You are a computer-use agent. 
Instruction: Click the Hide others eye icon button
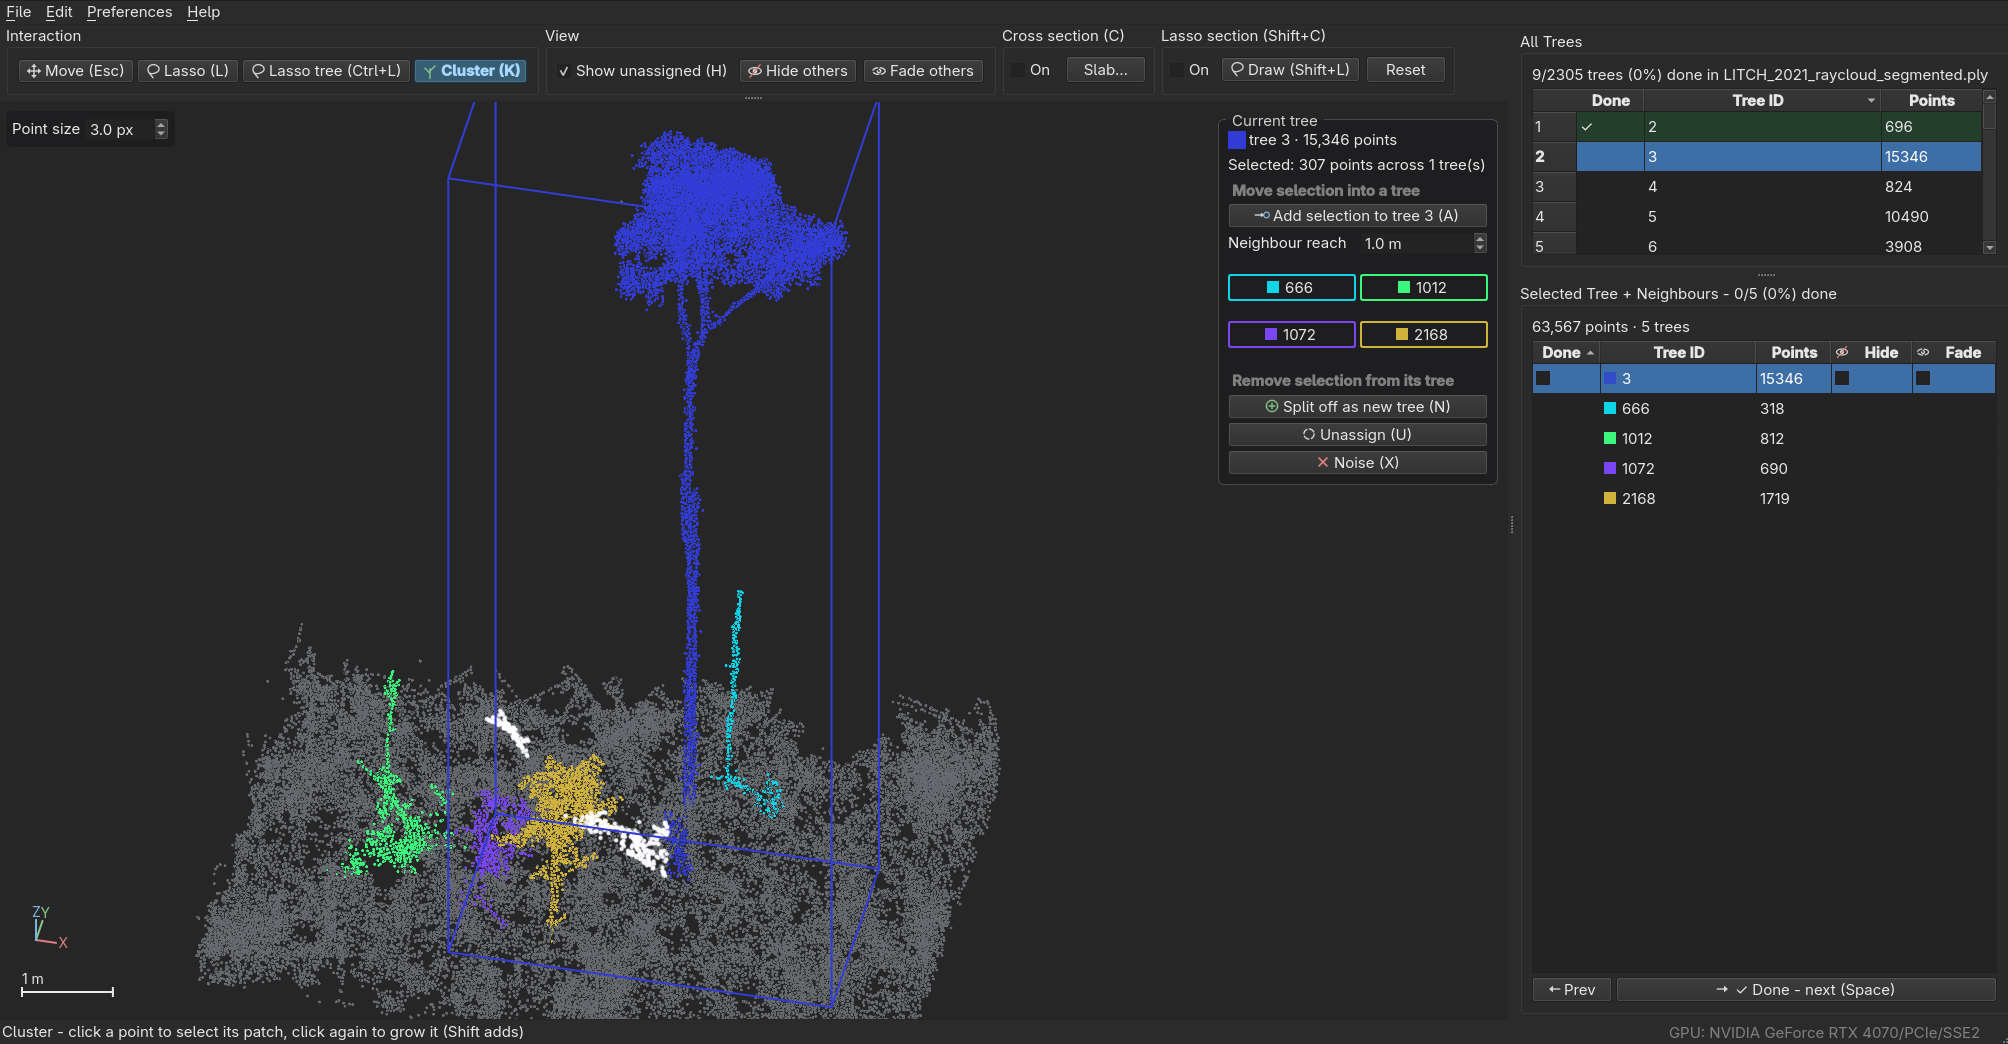point(798,71)
